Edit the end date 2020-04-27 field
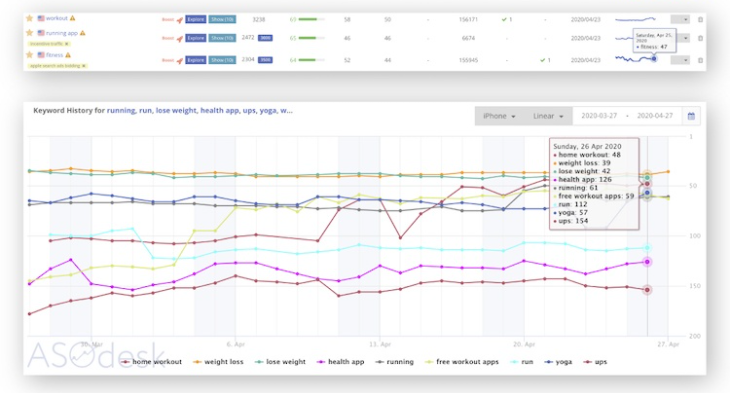732x393 pixels. point(655,116)
